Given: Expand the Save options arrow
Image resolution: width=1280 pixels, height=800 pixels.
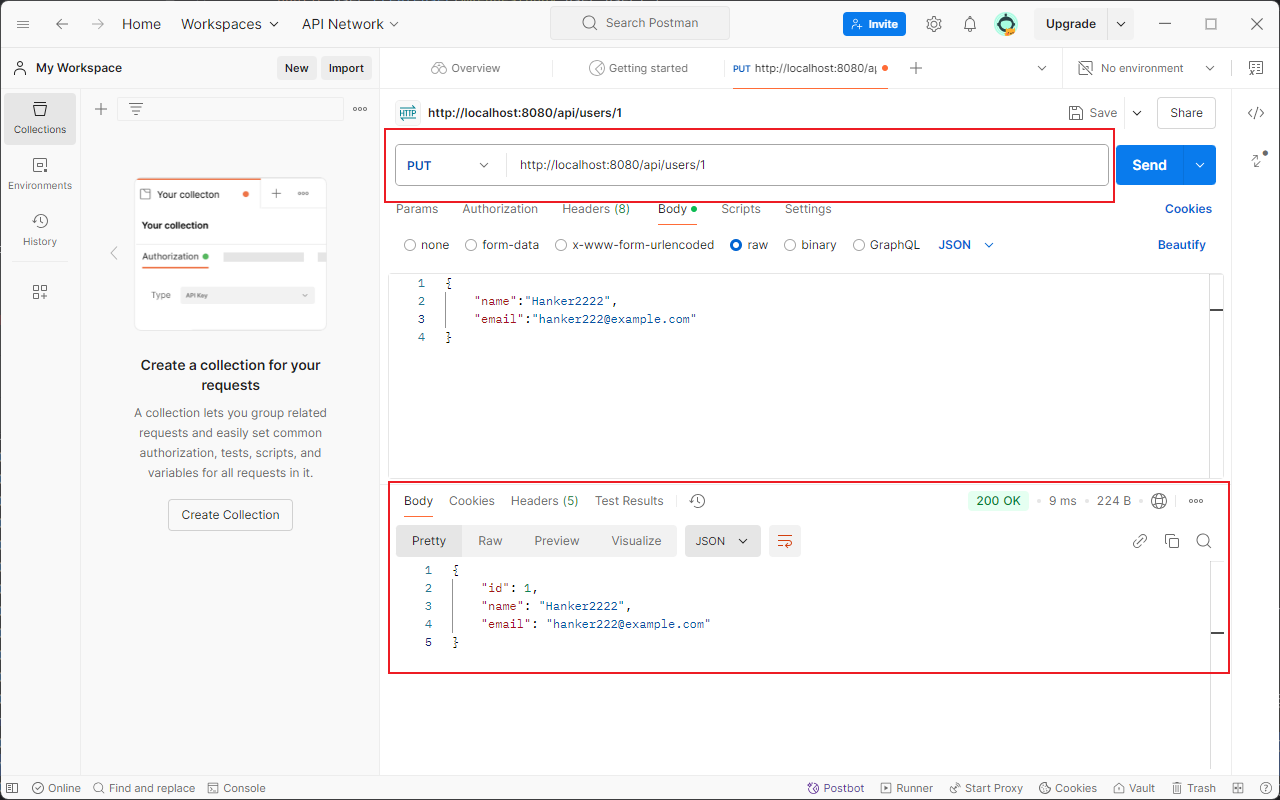Looking at the screenshot, I should coord(1137,113).
